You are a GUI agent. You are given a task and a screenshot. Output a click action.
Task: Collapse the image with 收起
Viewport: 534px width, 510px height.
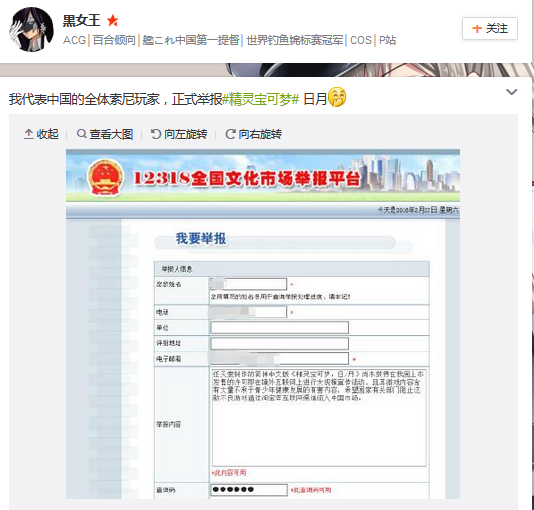tap(41, 134)
